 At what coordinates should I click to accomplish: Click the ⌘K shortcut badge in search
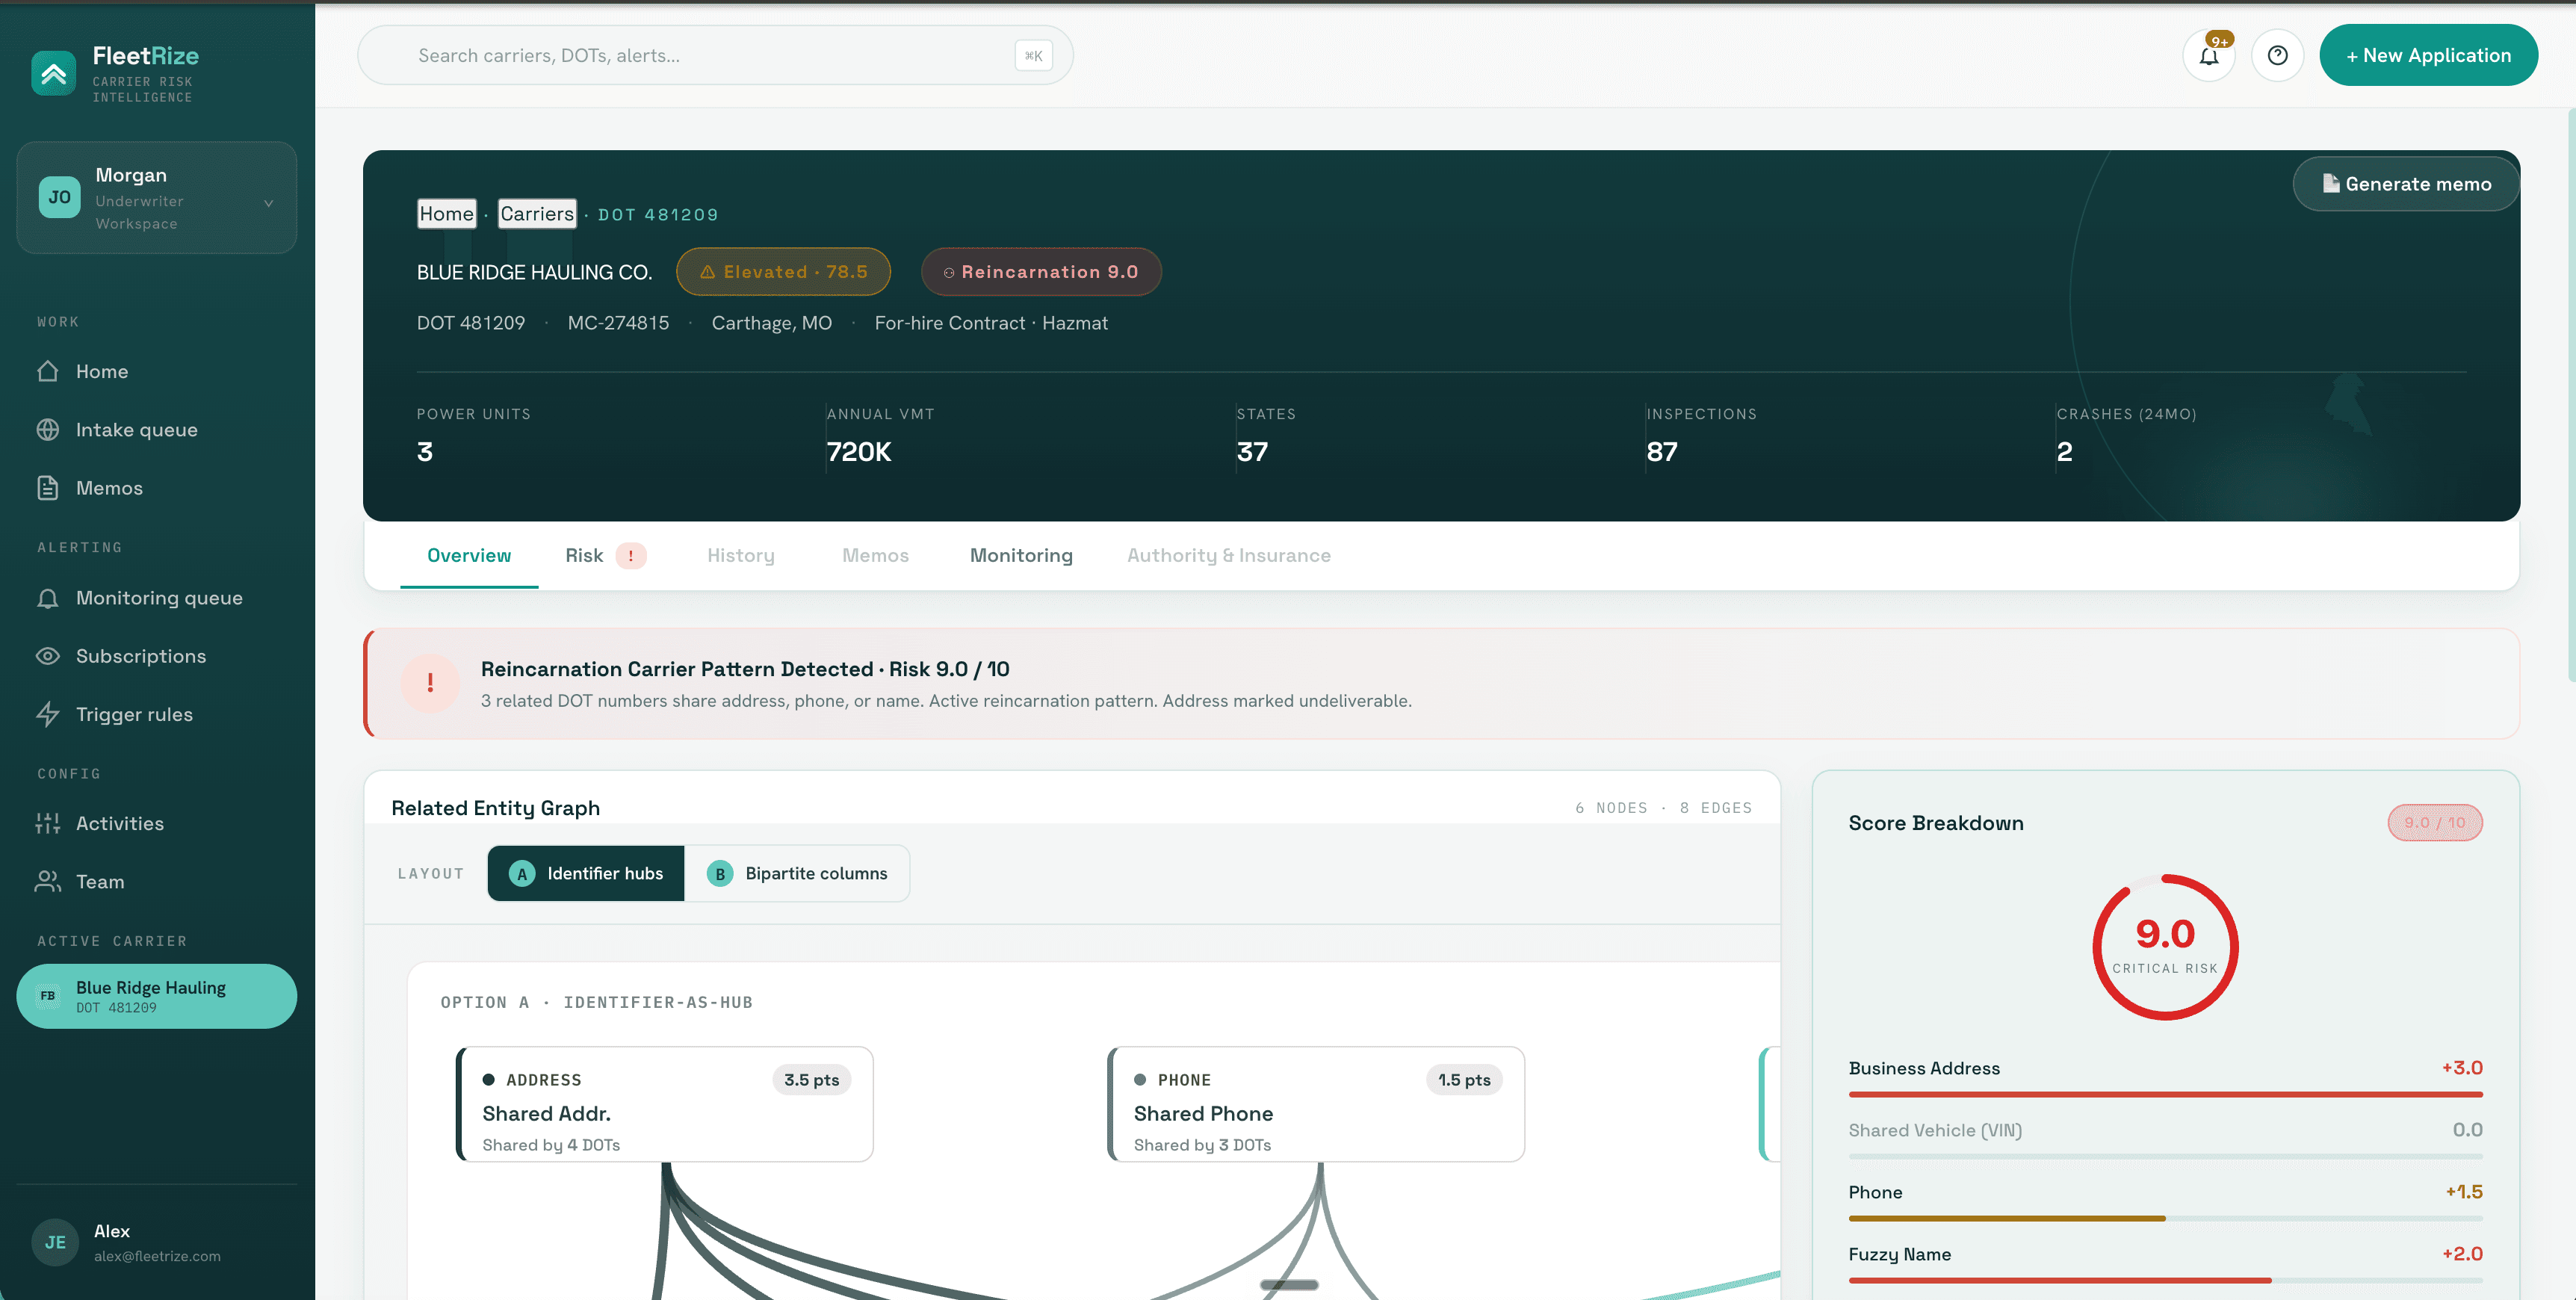[1033, 56]
